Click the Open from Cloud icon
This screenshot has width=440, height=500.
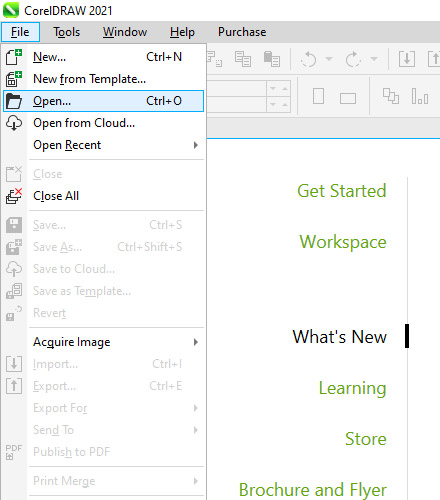click(14, 123)
